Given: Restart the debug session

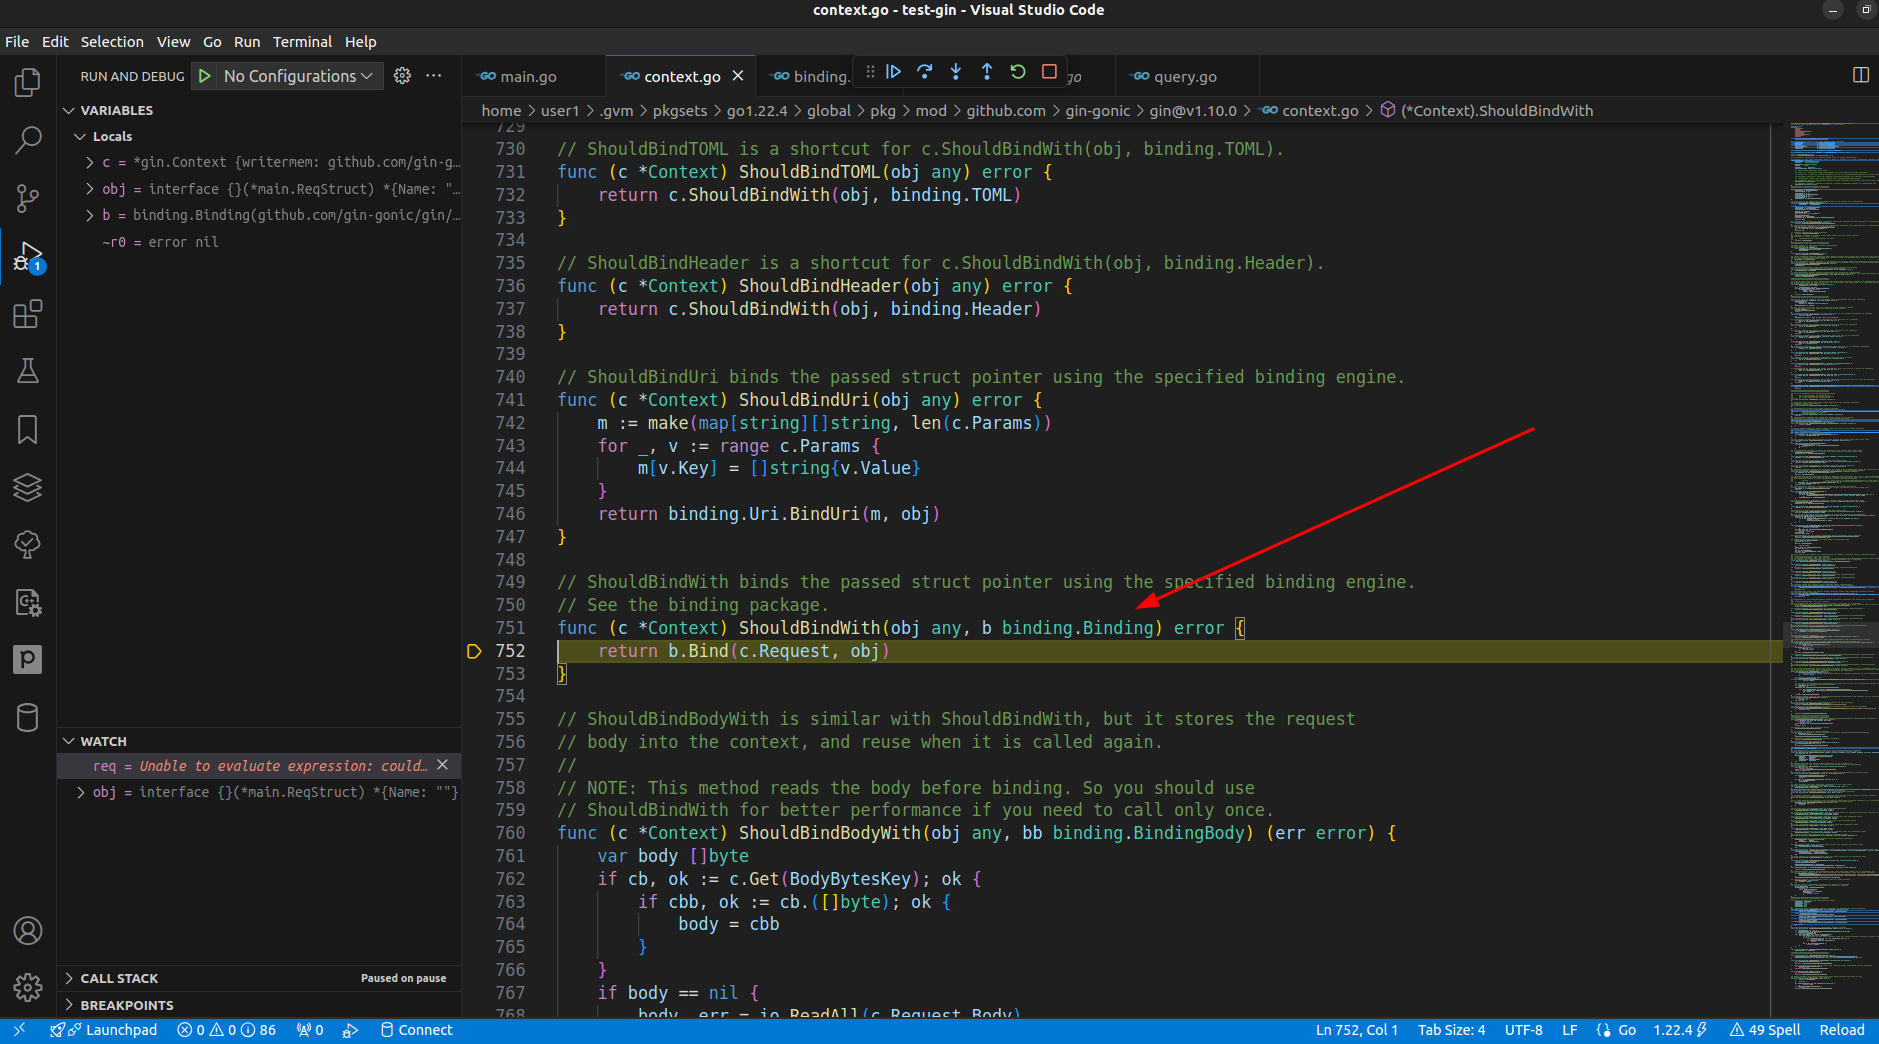Looking at the screenshot, I should [x=1018, y=72].
